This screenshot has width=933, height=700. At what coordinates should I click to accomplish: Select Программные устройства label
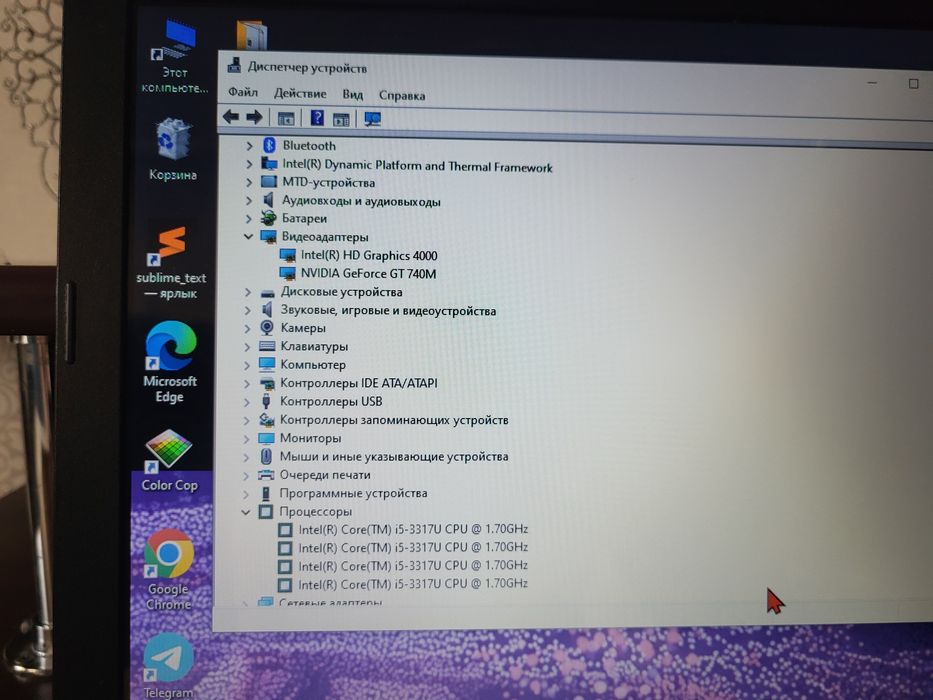pos(353,493)
